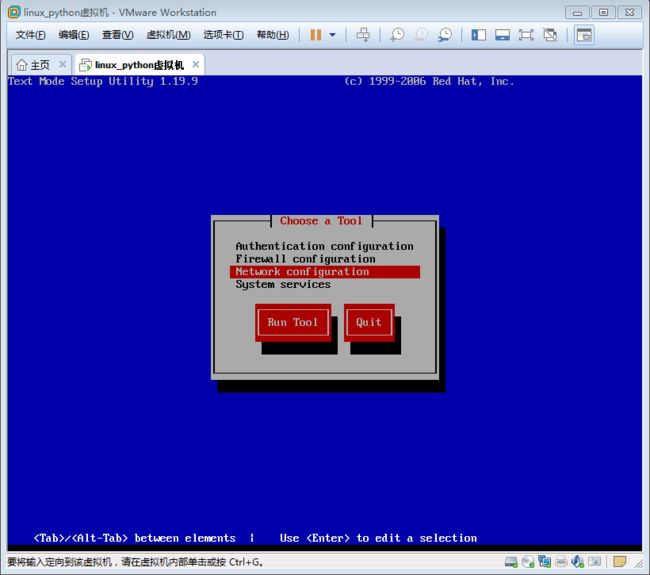Click the revert to snapshot icon

coord(421,35)
